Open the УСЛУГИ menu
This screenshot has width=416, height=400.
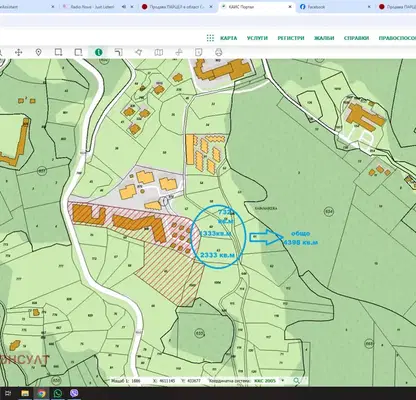click(257, 38)
